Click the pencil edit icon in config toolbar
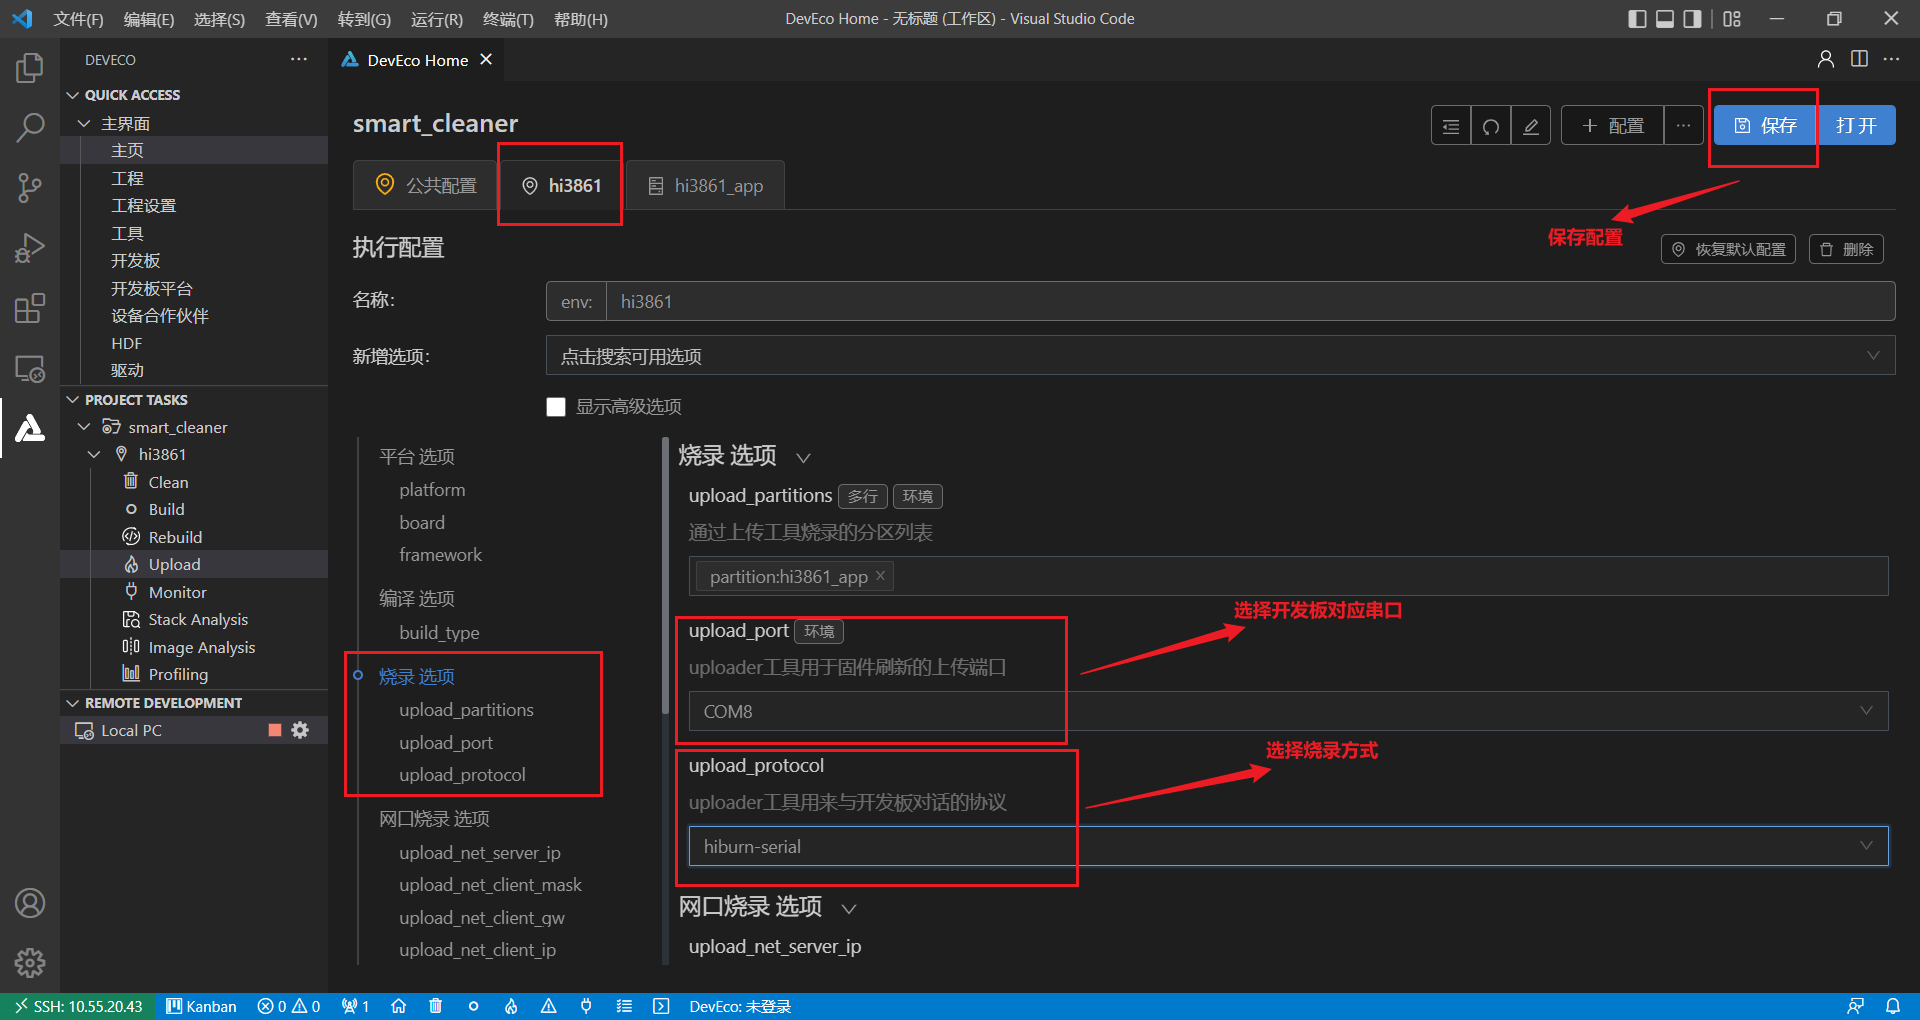Screen dimensions: 1920x1020 (x=1531, y=126)
